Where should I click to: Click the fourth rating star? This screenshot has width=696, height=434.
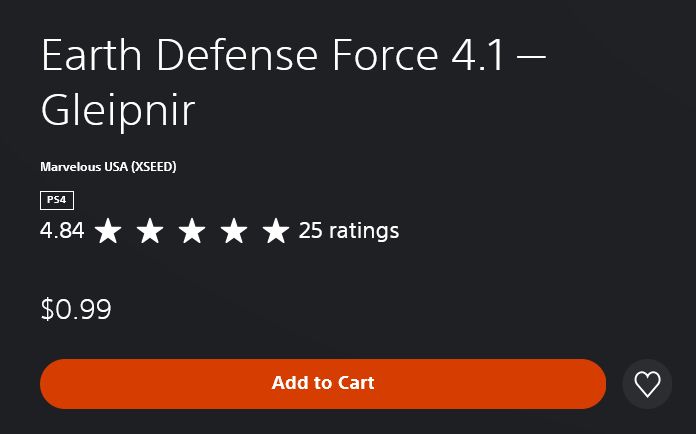point(234,232)
